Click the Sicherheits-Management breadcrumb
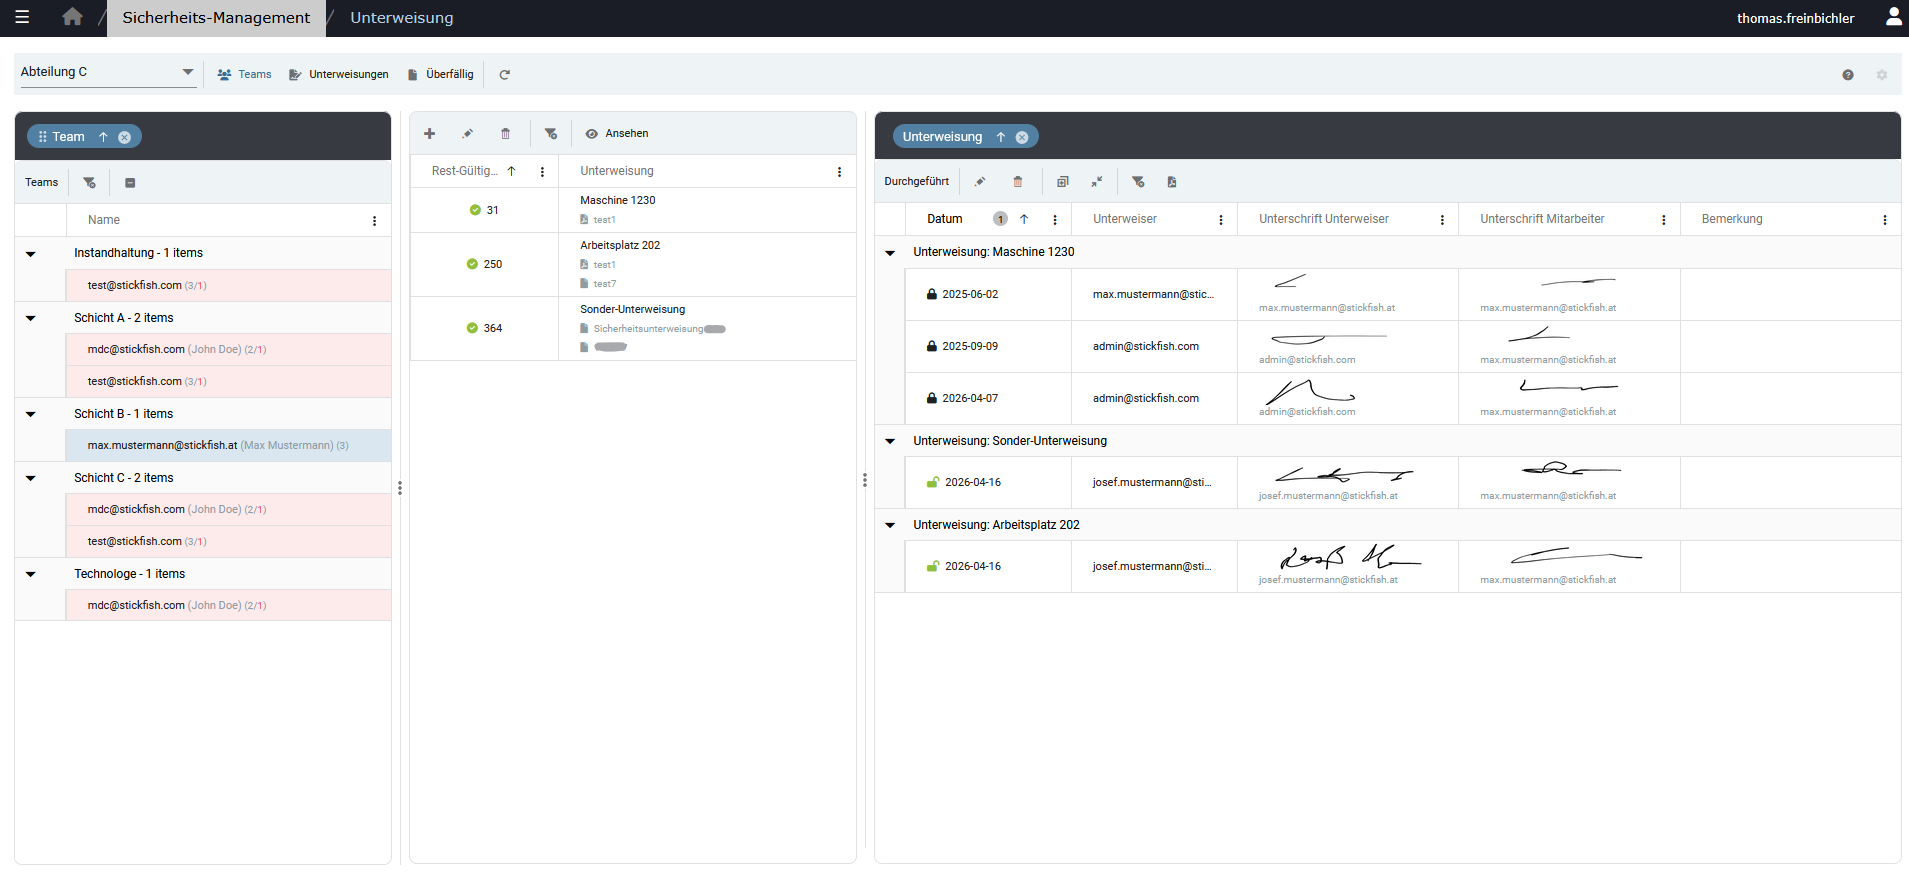 pos(216,18)
